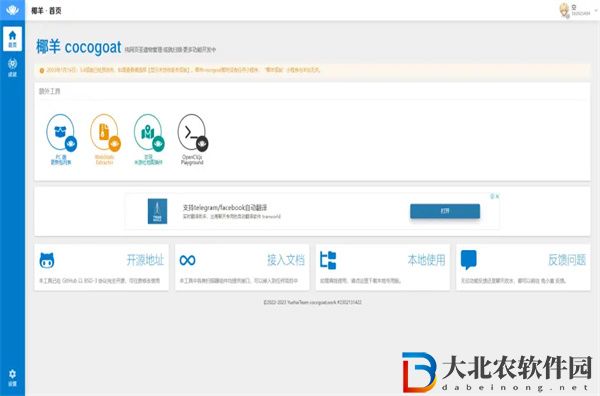Click the user avatar in top-right

pyautogui.click(x=564, y=10)
